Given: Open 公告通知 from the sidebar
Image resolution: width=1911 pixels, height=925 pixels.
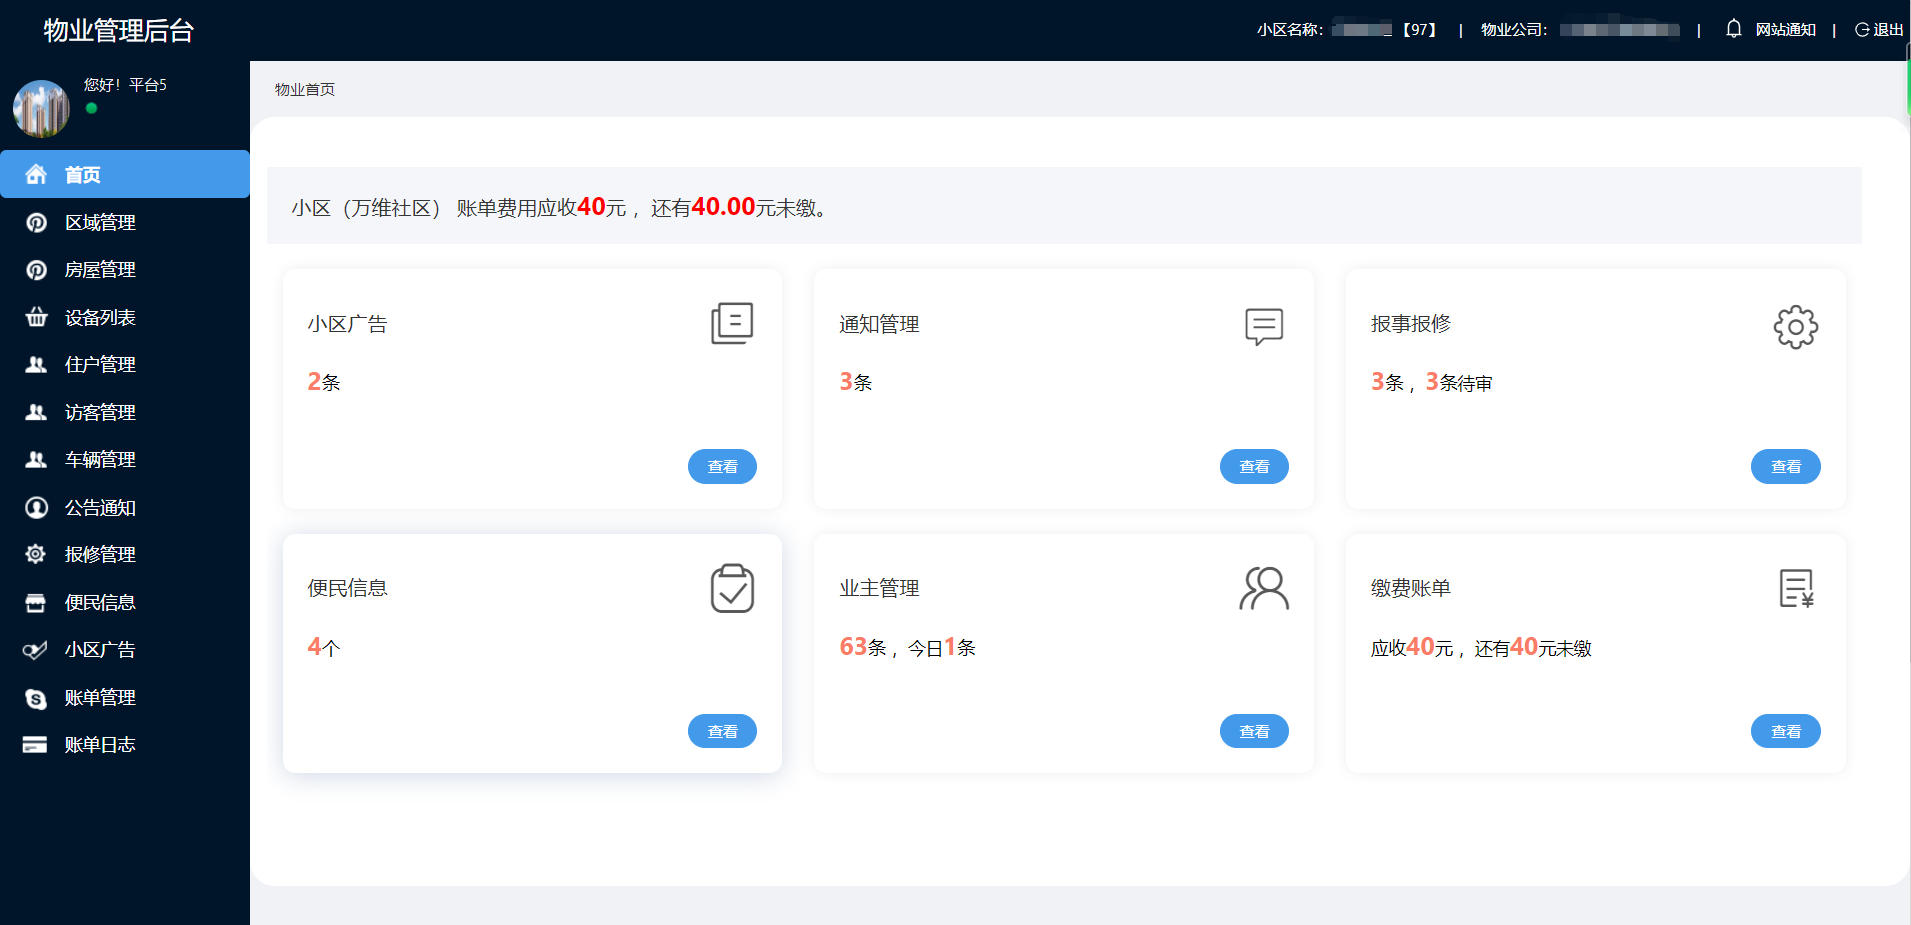Looking at the screenshot, I should click(100, 507).
